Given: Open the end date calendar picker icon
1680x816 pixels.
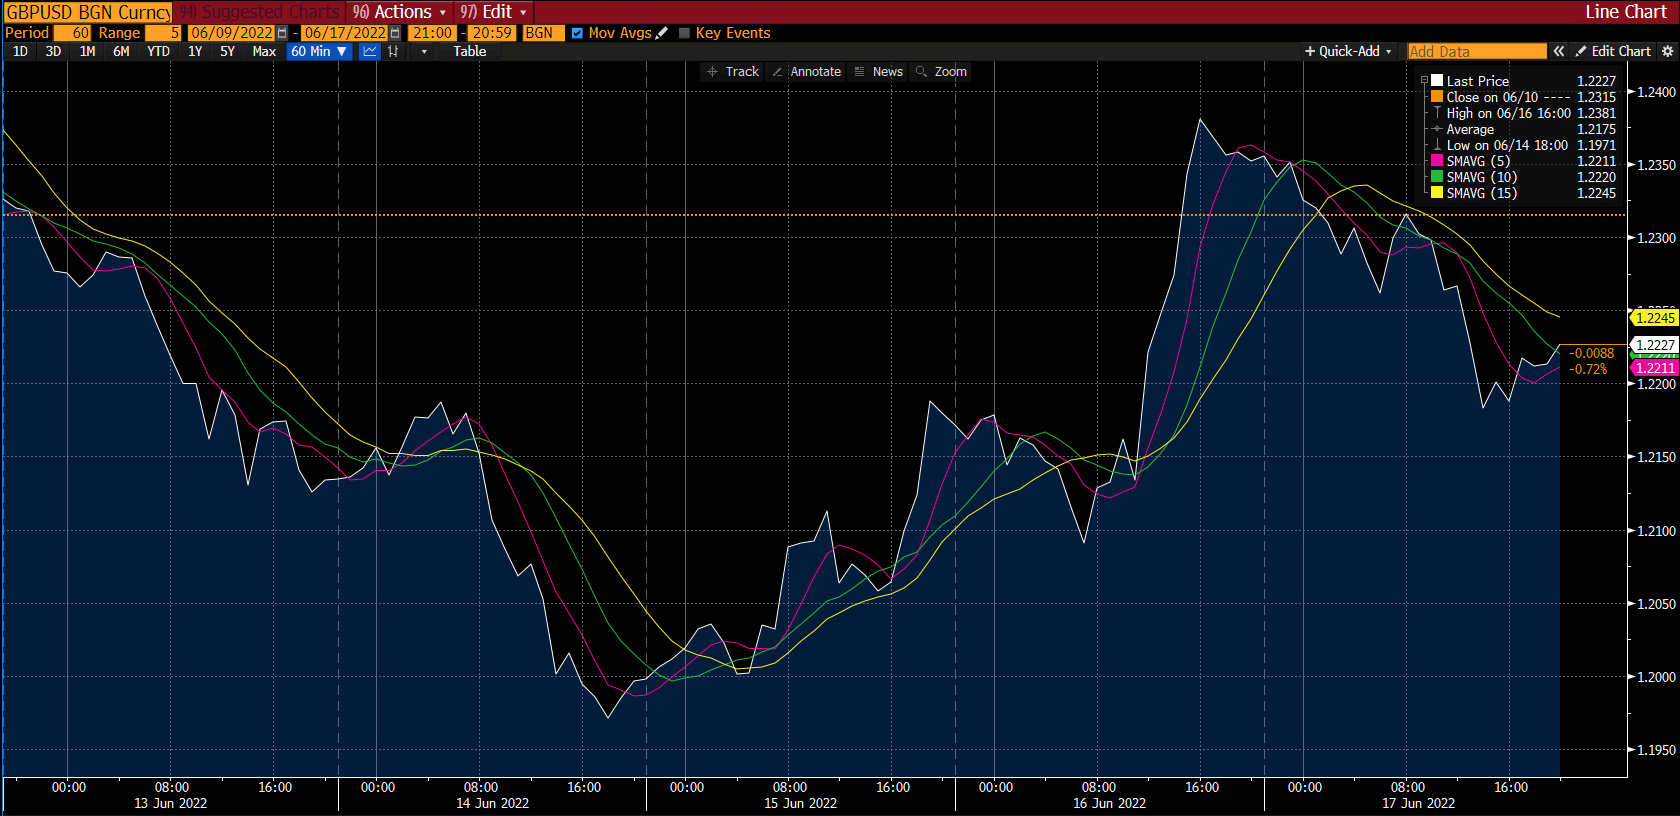Looking at the screenshot, I should pos(395,33).
